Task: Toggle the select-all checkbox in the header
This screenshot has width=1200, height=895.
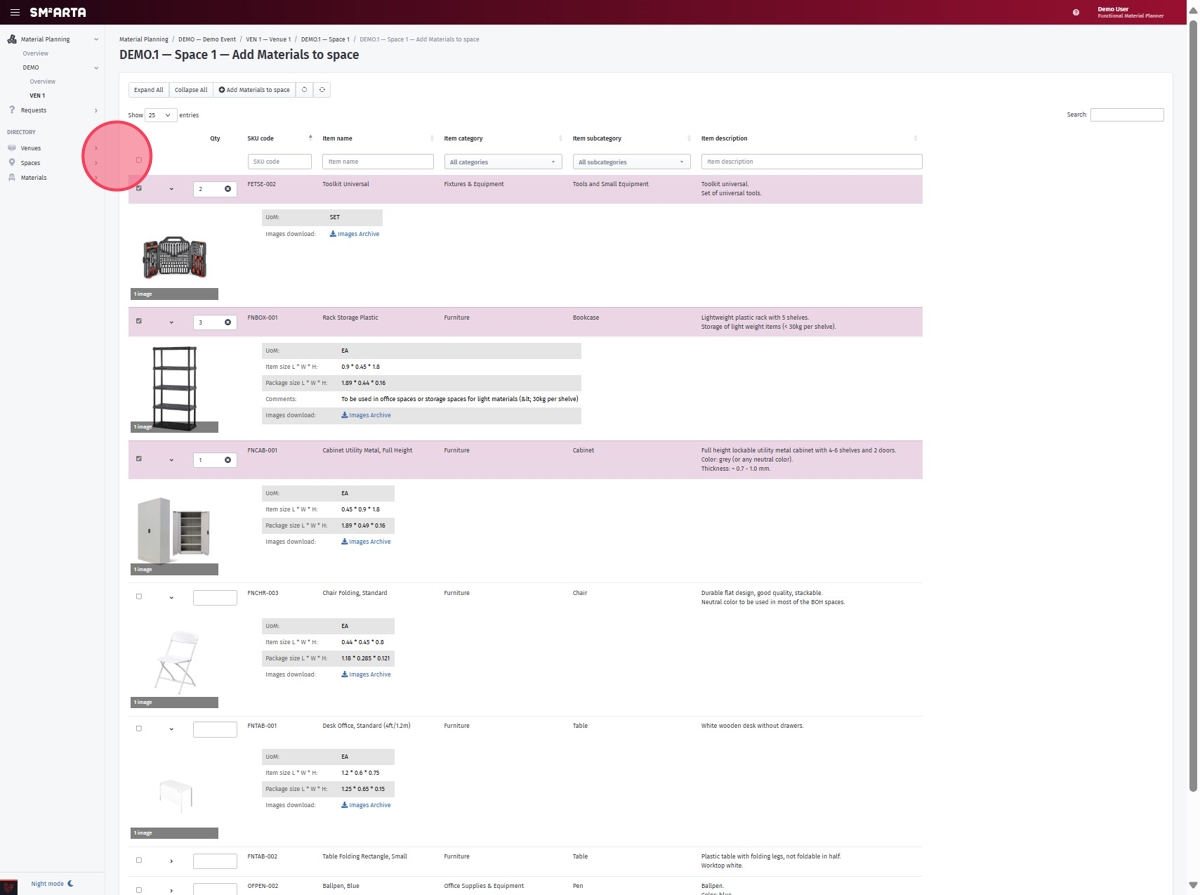Action: coord(139,160)
